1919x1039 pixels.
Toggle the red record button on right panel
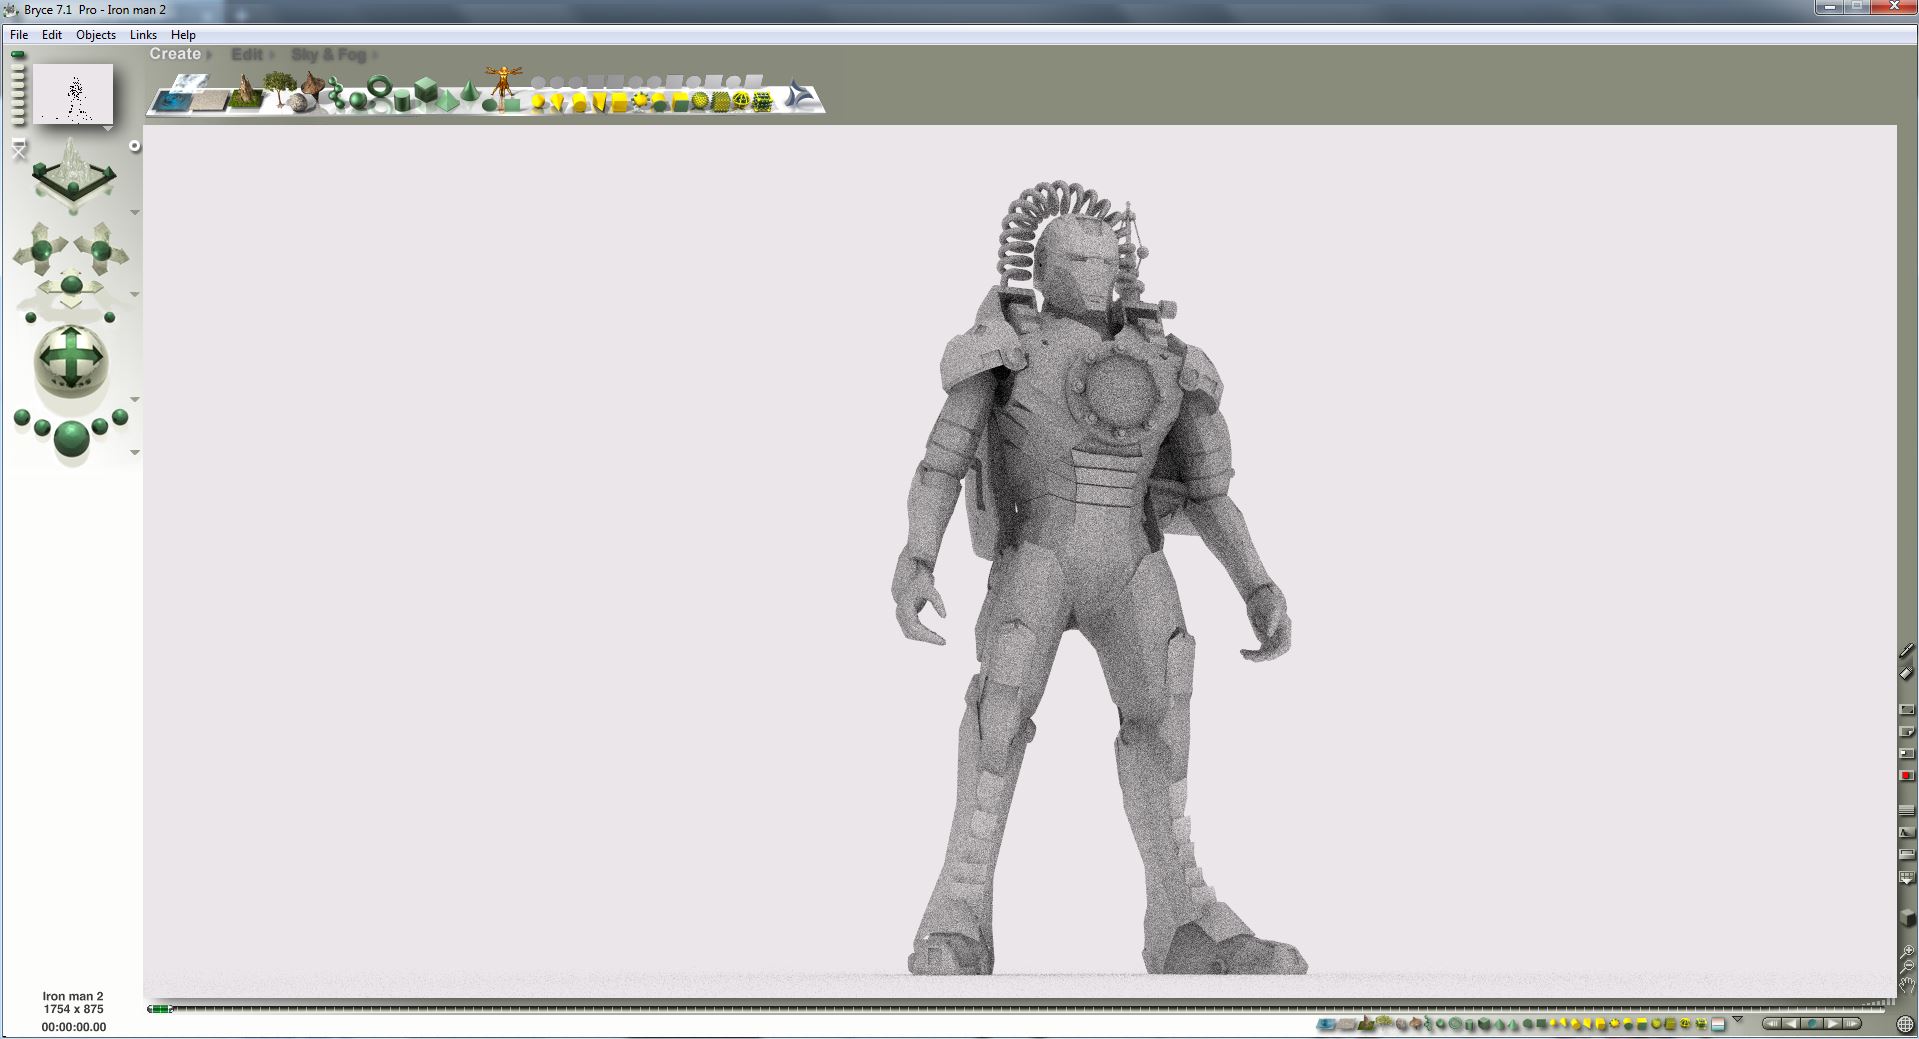pyautogui.click(x=1907, y=775)
